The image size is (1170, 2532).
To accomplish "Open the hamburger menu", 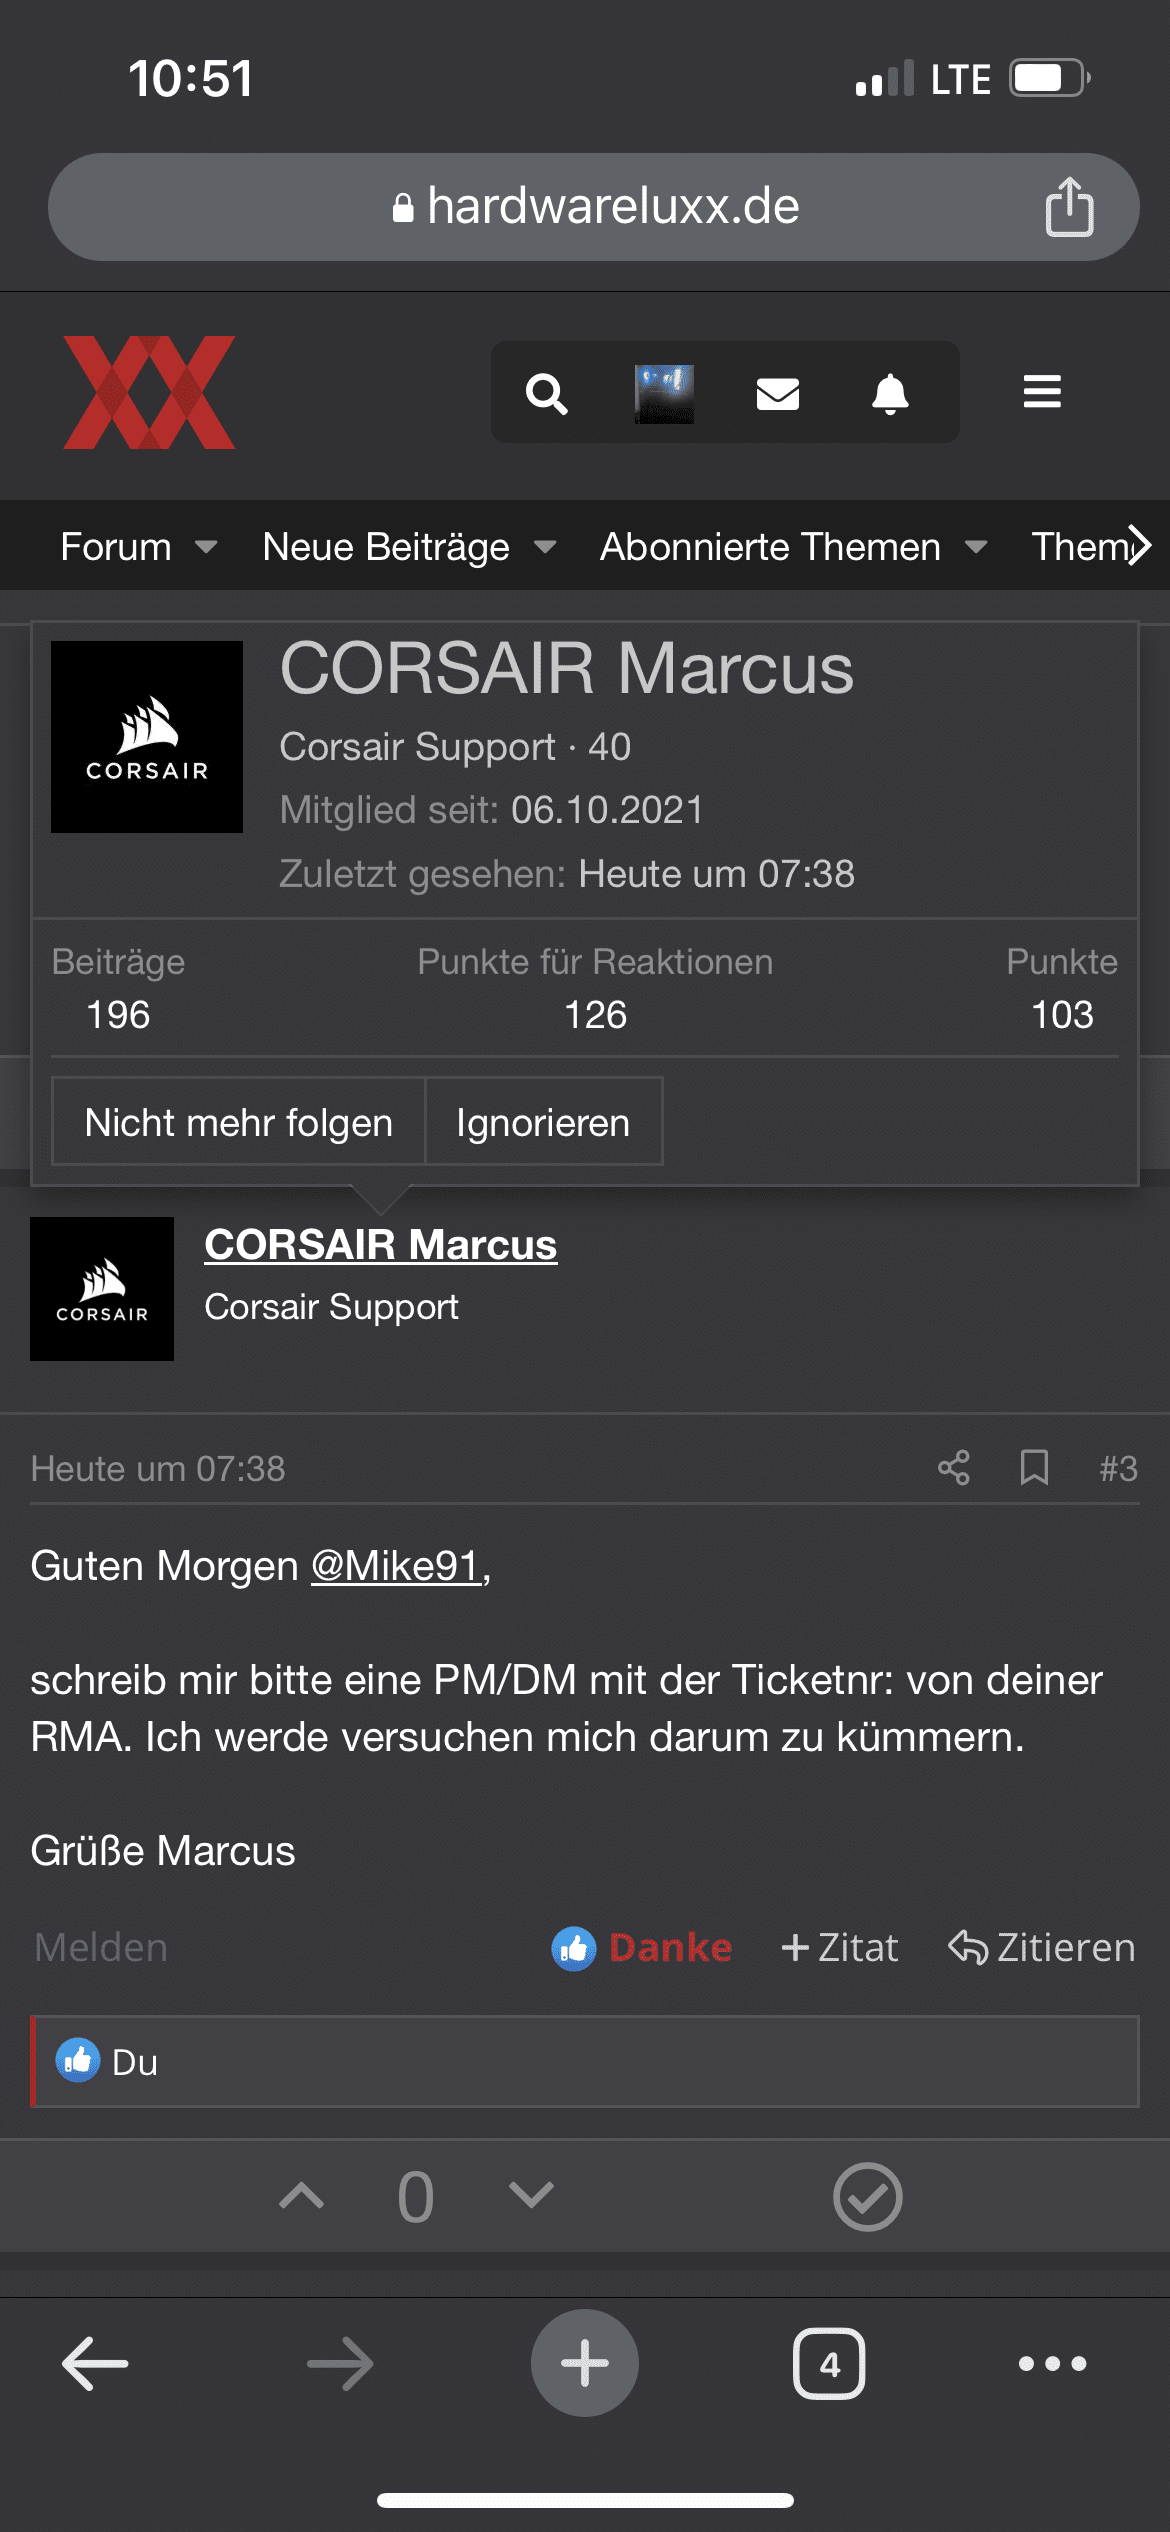I will coord(1042,392).
